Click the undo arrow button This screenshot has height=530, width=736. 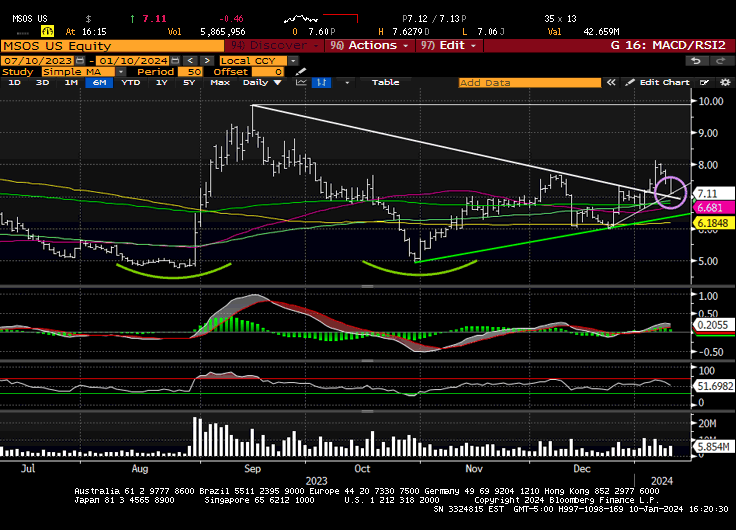pos(696,61)
